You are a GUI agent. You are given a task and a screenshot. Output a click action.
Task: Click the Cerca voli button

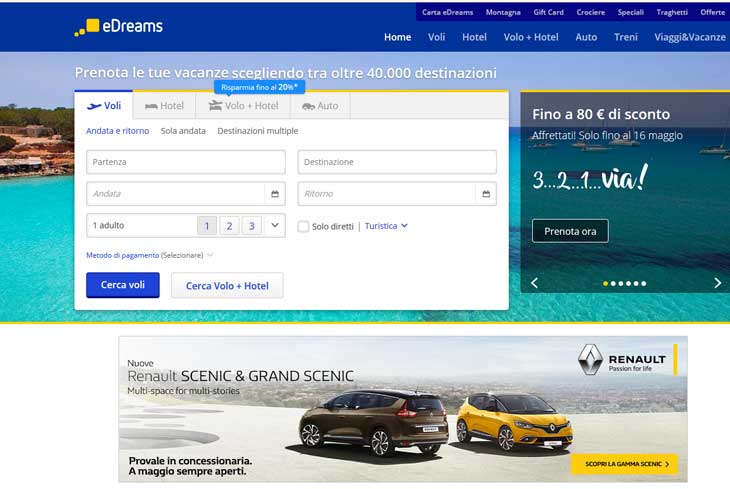pos(123,285)
